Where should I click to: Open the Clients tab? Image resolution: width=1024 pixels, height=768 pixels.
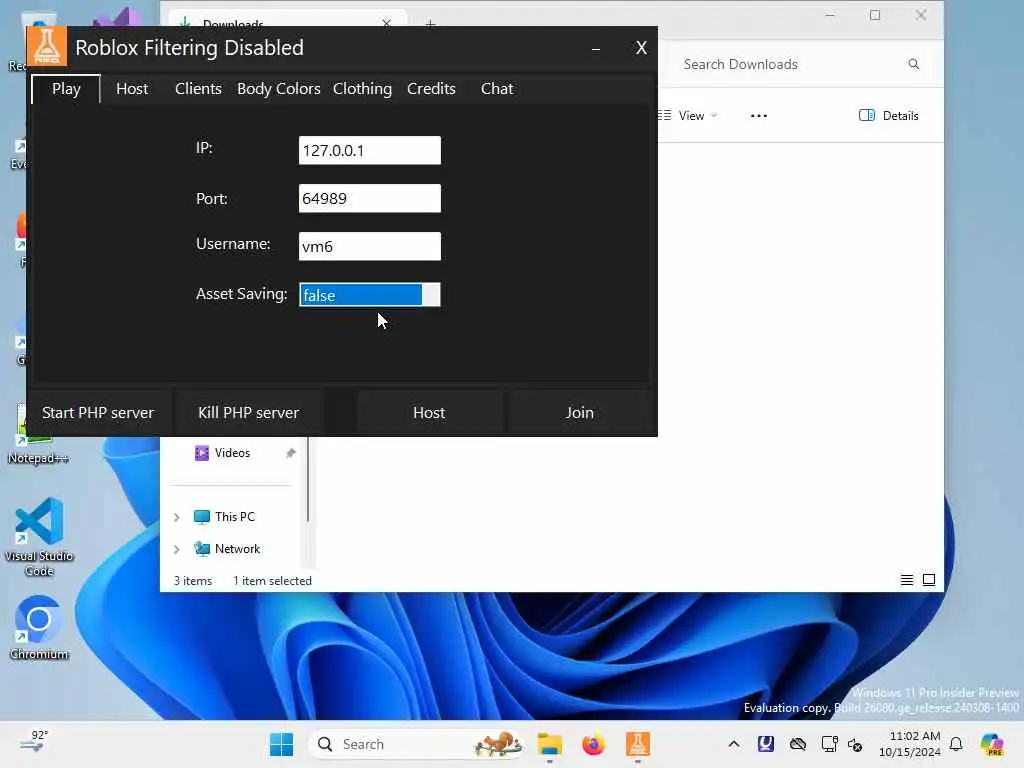[198, 89]
